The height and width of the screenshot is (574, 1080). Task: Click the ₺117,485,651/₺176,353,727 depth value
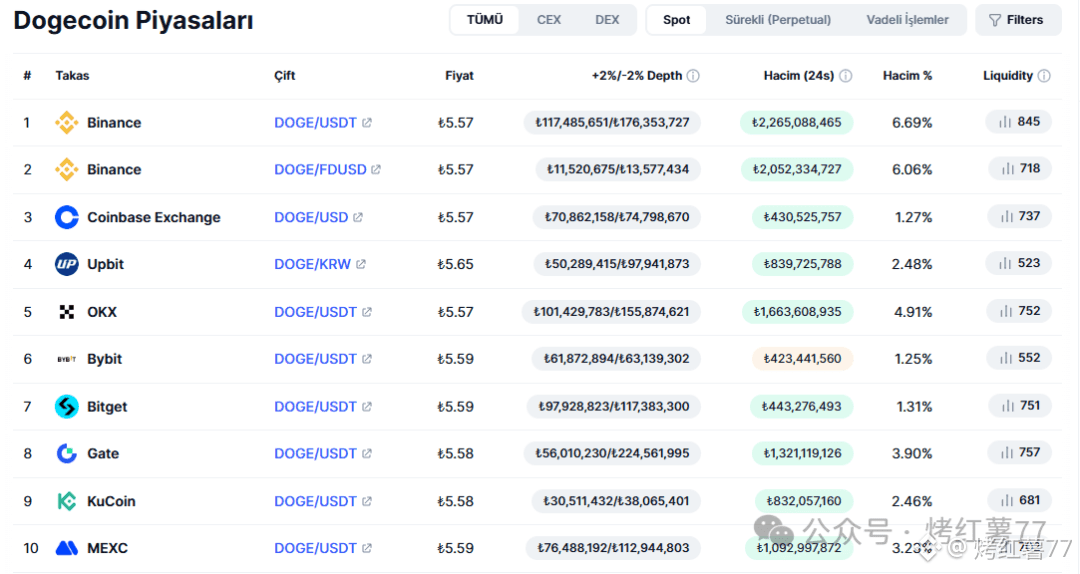[x=612, y=123]
